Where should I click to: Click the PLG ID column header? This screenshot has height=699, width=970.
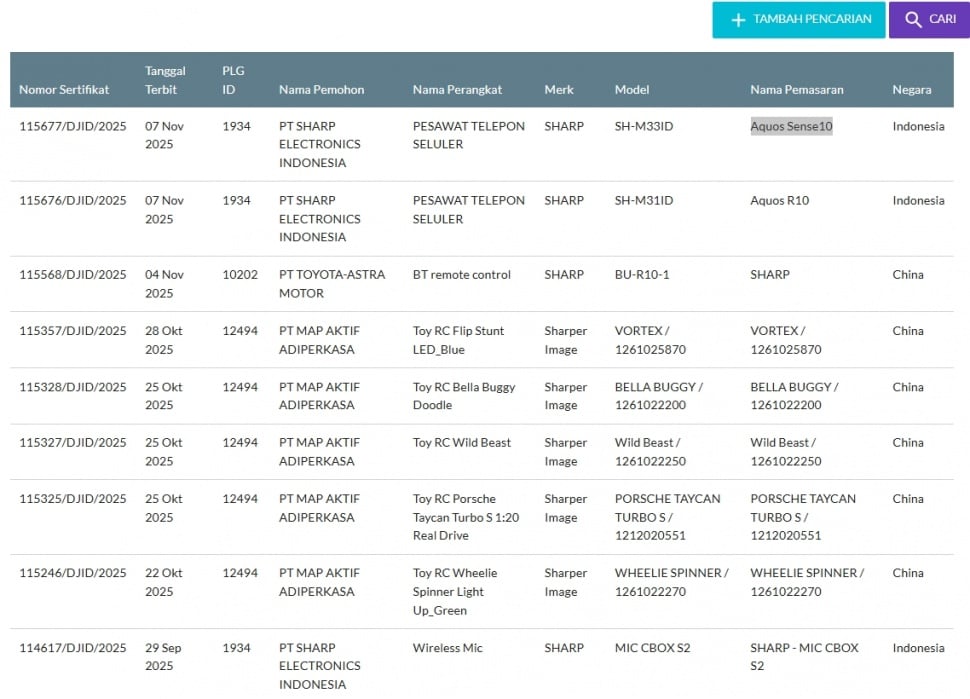tap(233, 80)
